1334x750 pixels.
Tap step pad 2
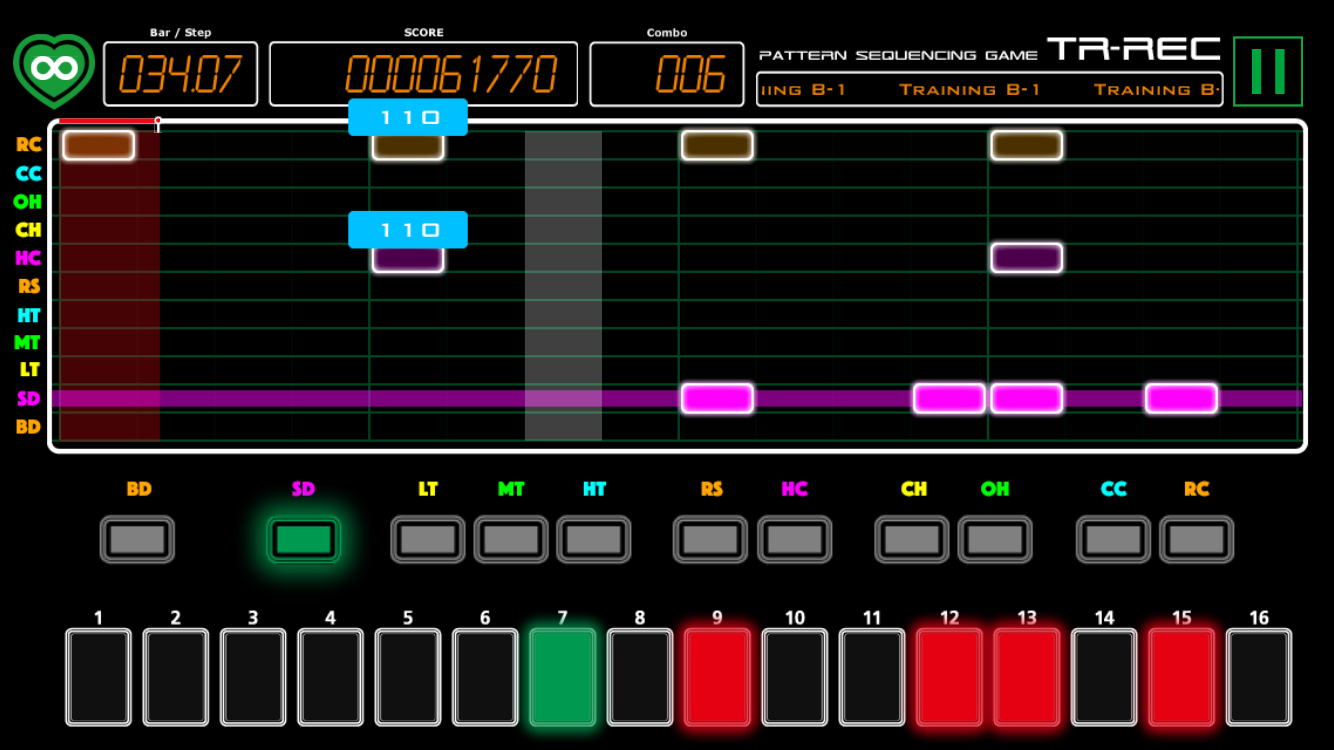click(176, 677)
